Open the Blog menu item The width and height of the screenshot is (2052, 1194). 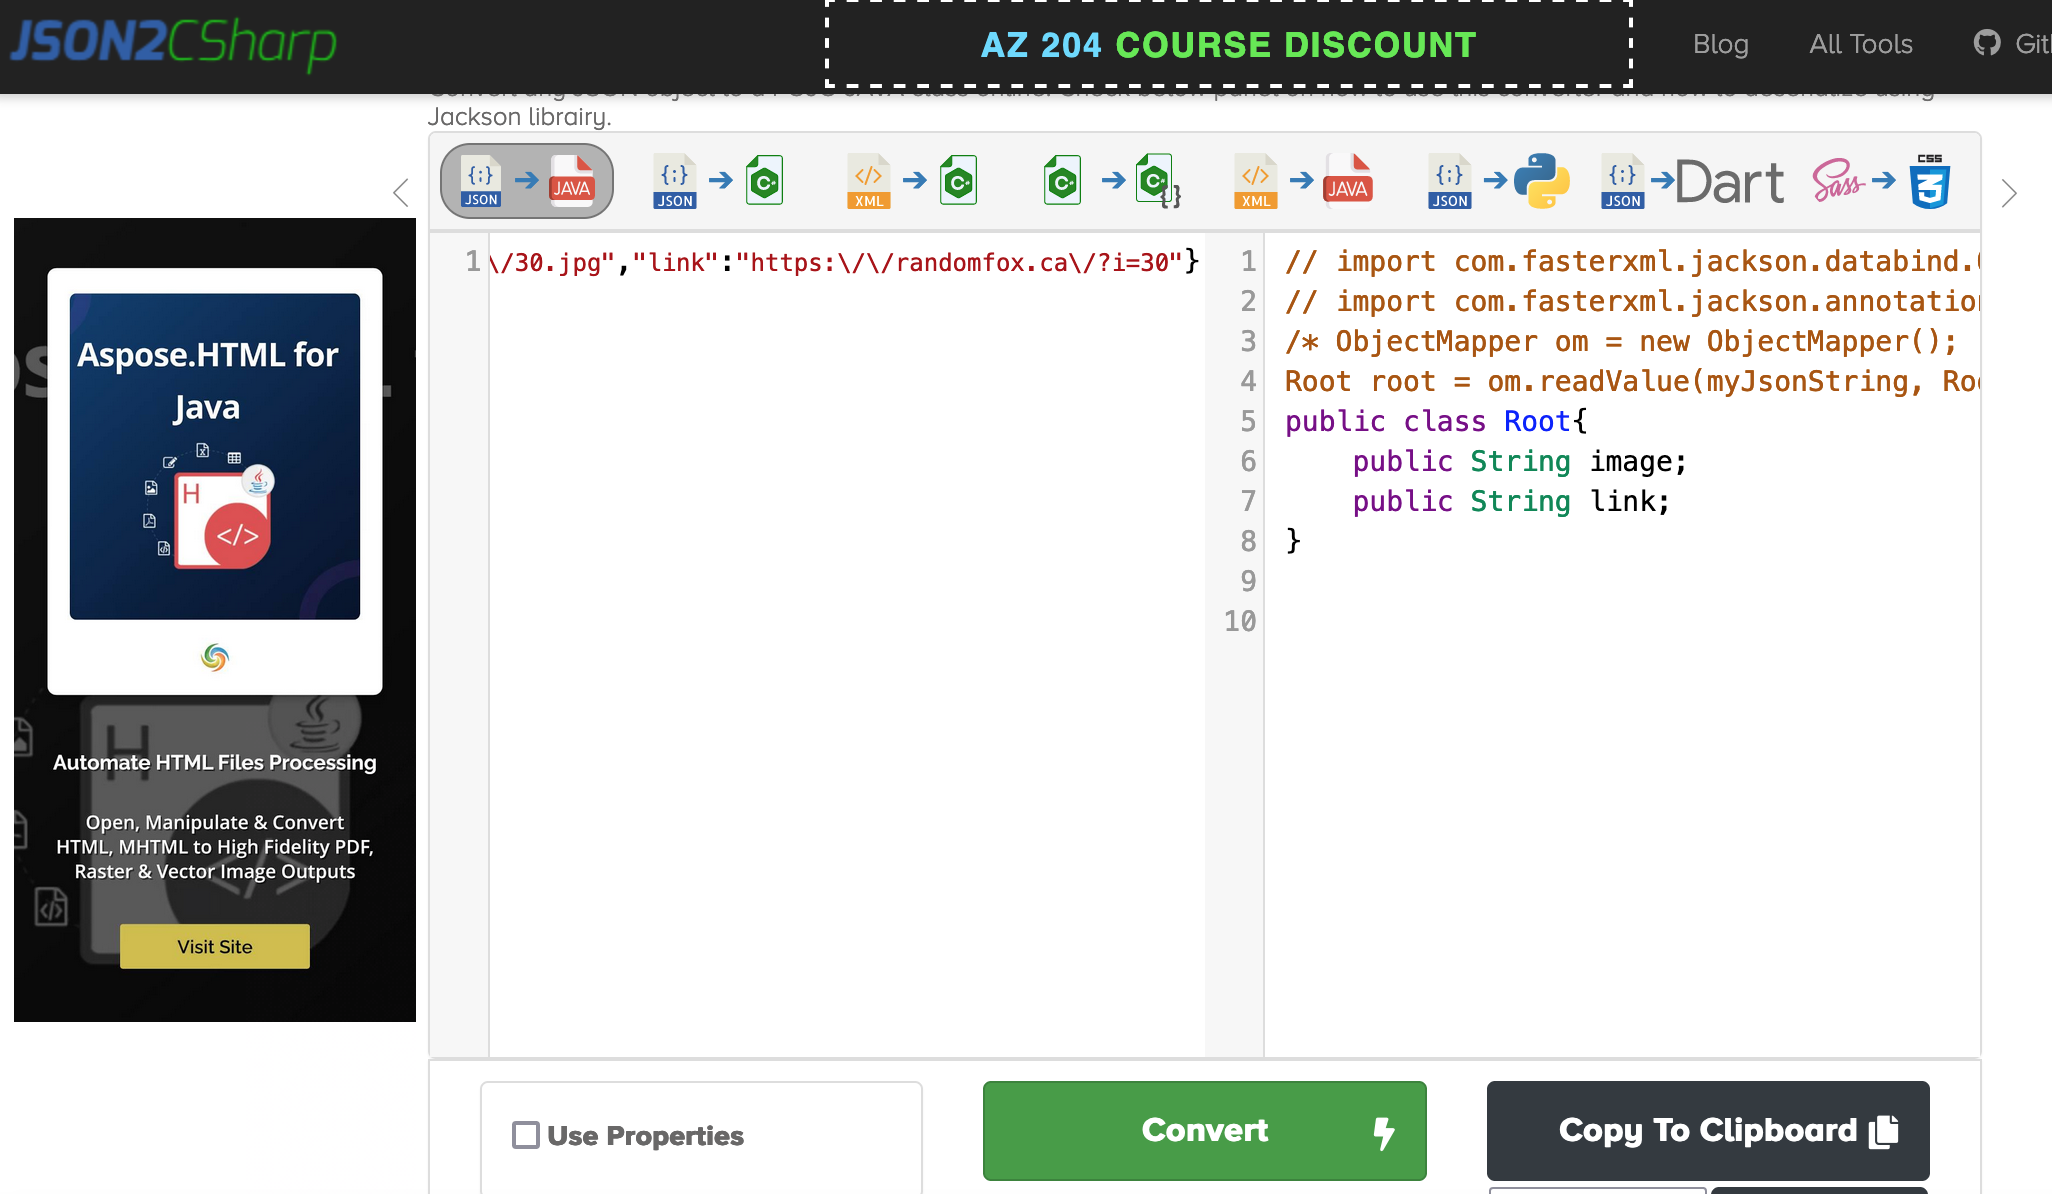1720,44
